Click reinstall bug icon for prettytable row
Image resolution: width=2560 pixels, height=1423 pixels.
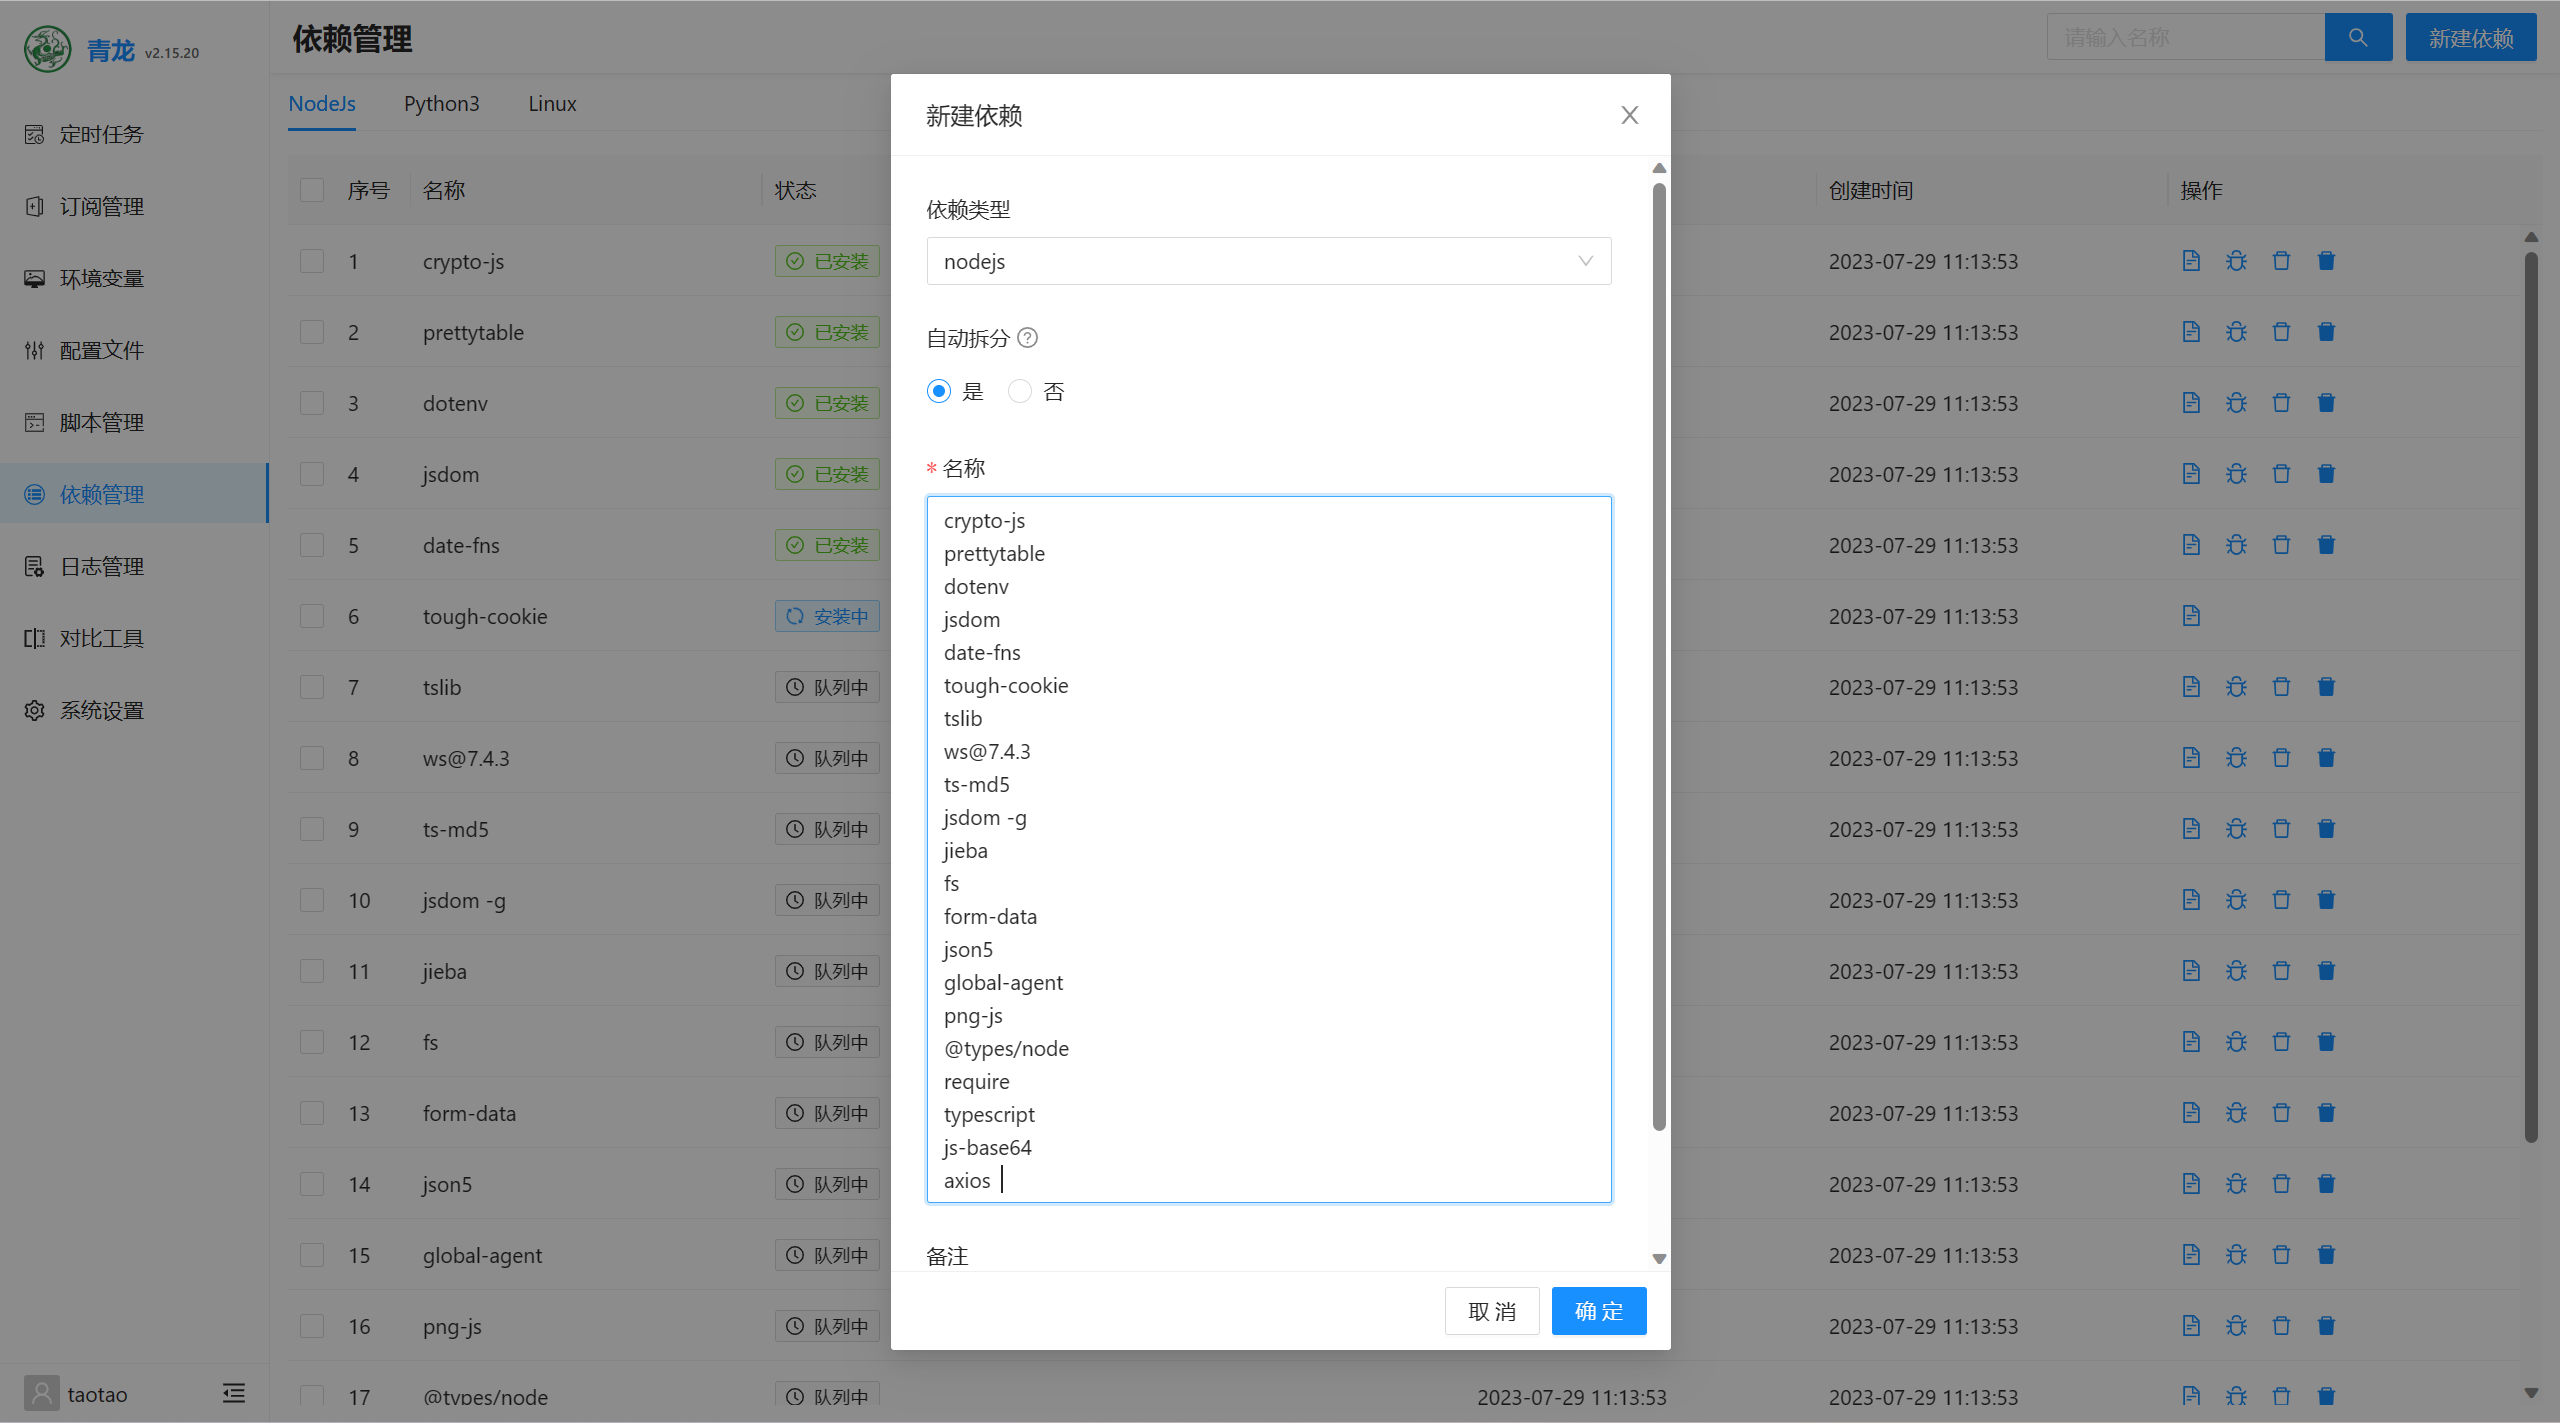(2236, 332)
